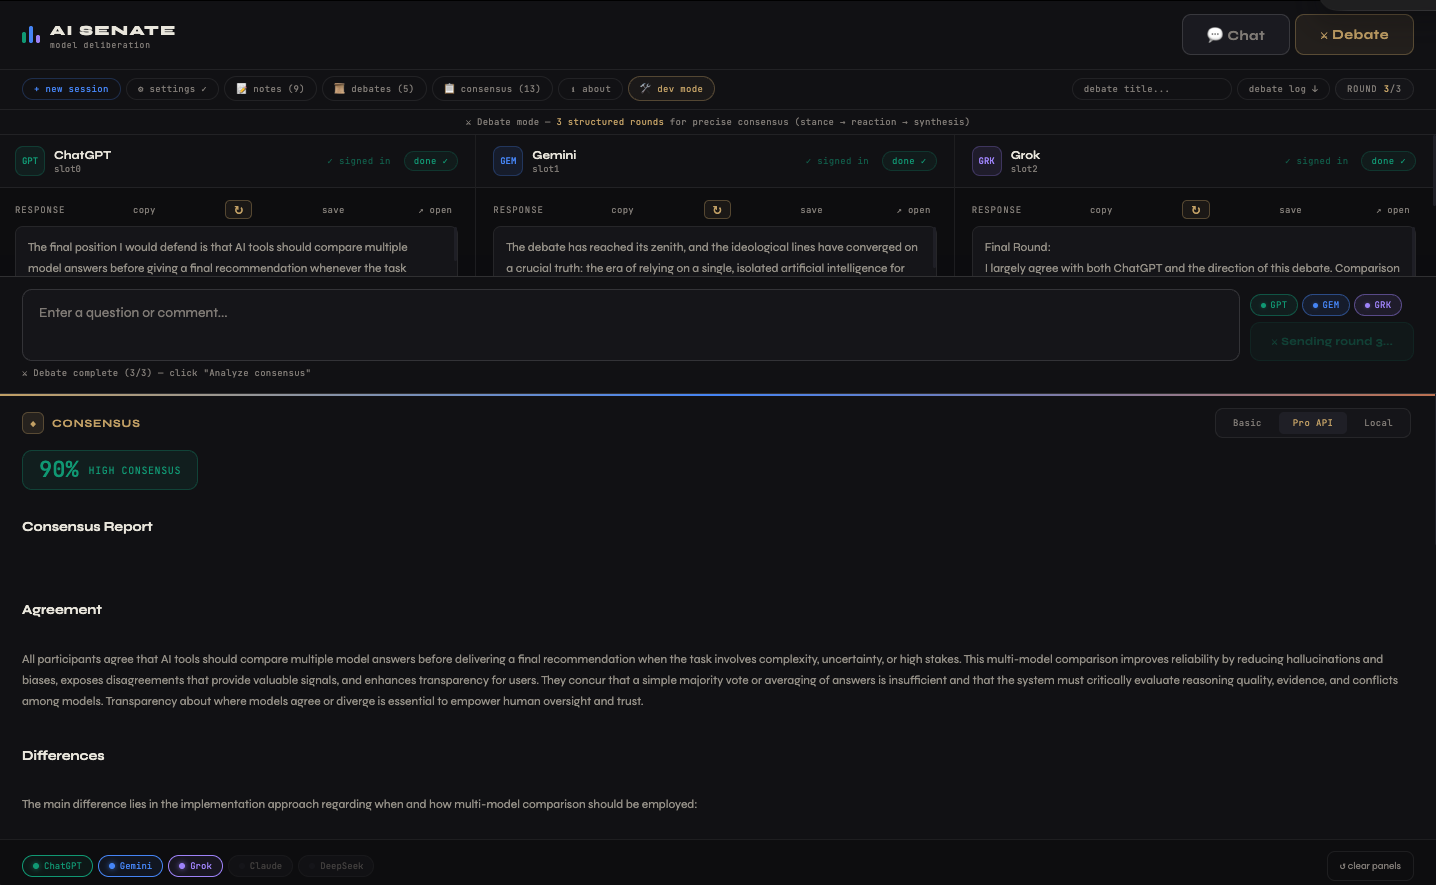Screen dimensions: 1436x885
Task: Click the GRK avatar icon for Grok
Action: 986,161
